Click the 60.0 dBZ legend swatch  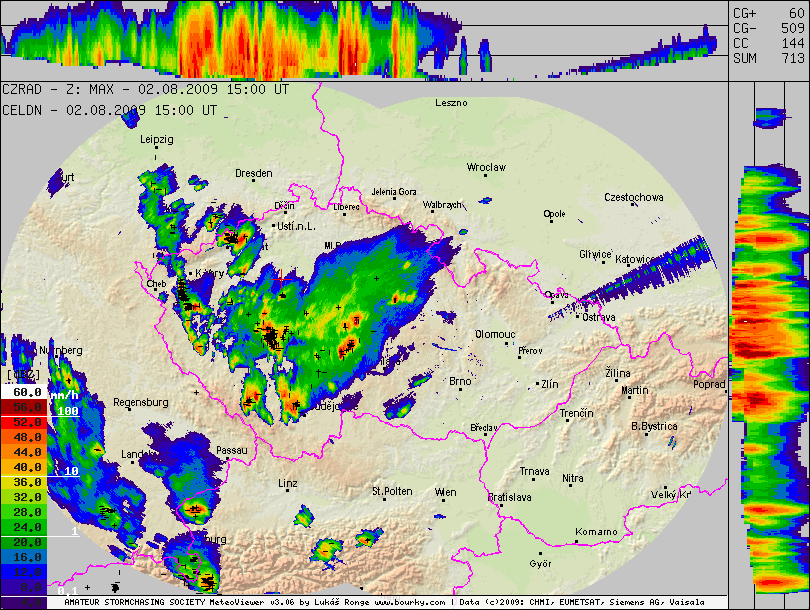coord(24,392)
